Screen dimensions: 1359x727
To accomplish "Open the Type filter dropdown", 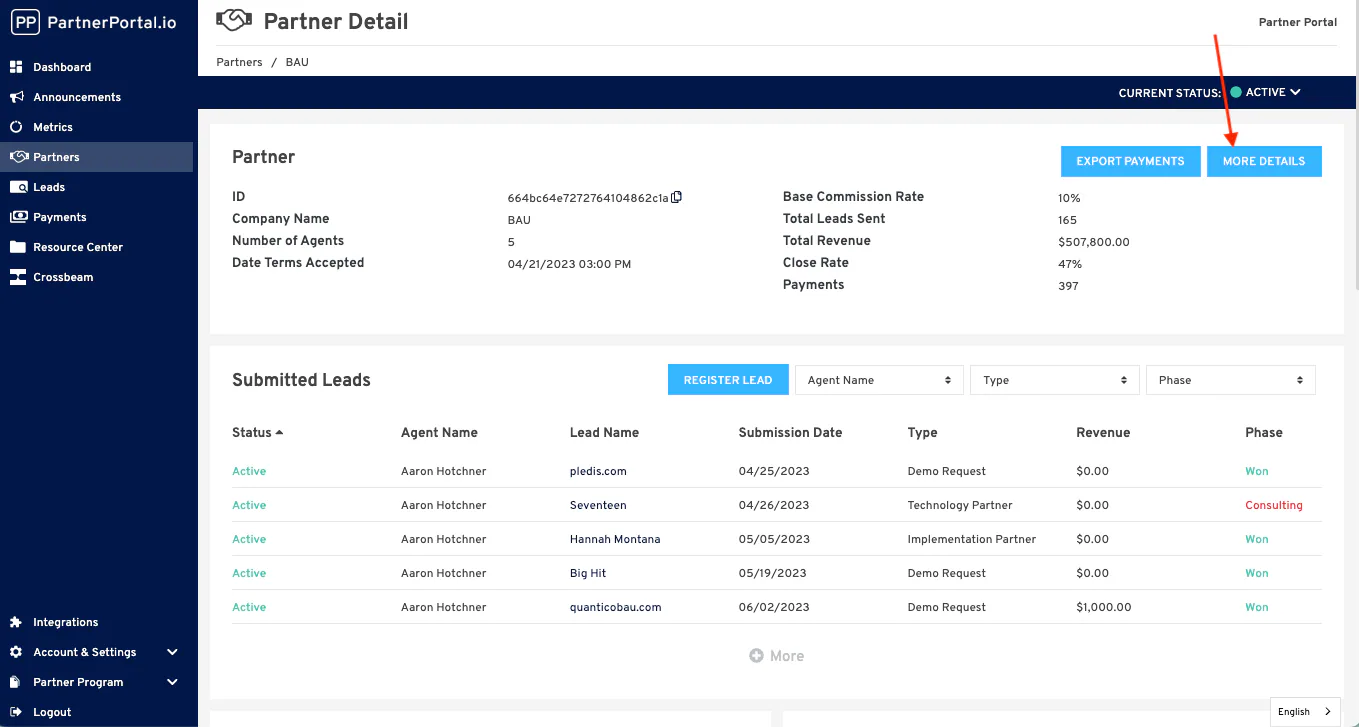I will (1055, 380).
